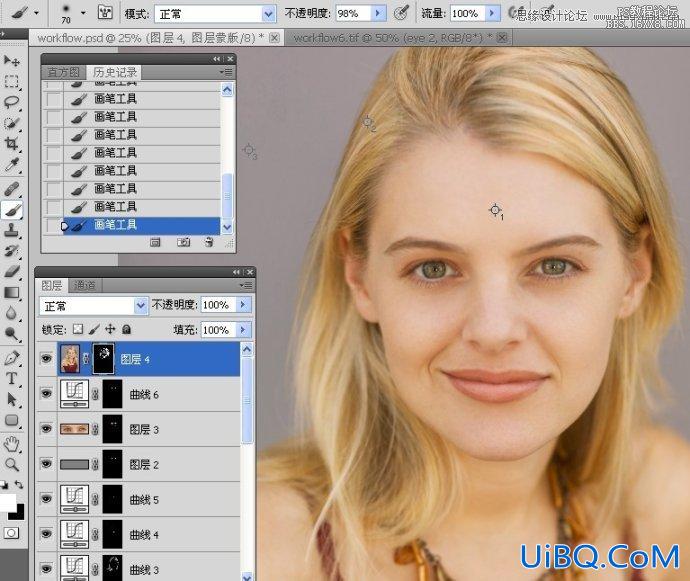The image size is (690, 581).
Task: Switch to the 直方图 tab
Action: [x=64, y=72]
